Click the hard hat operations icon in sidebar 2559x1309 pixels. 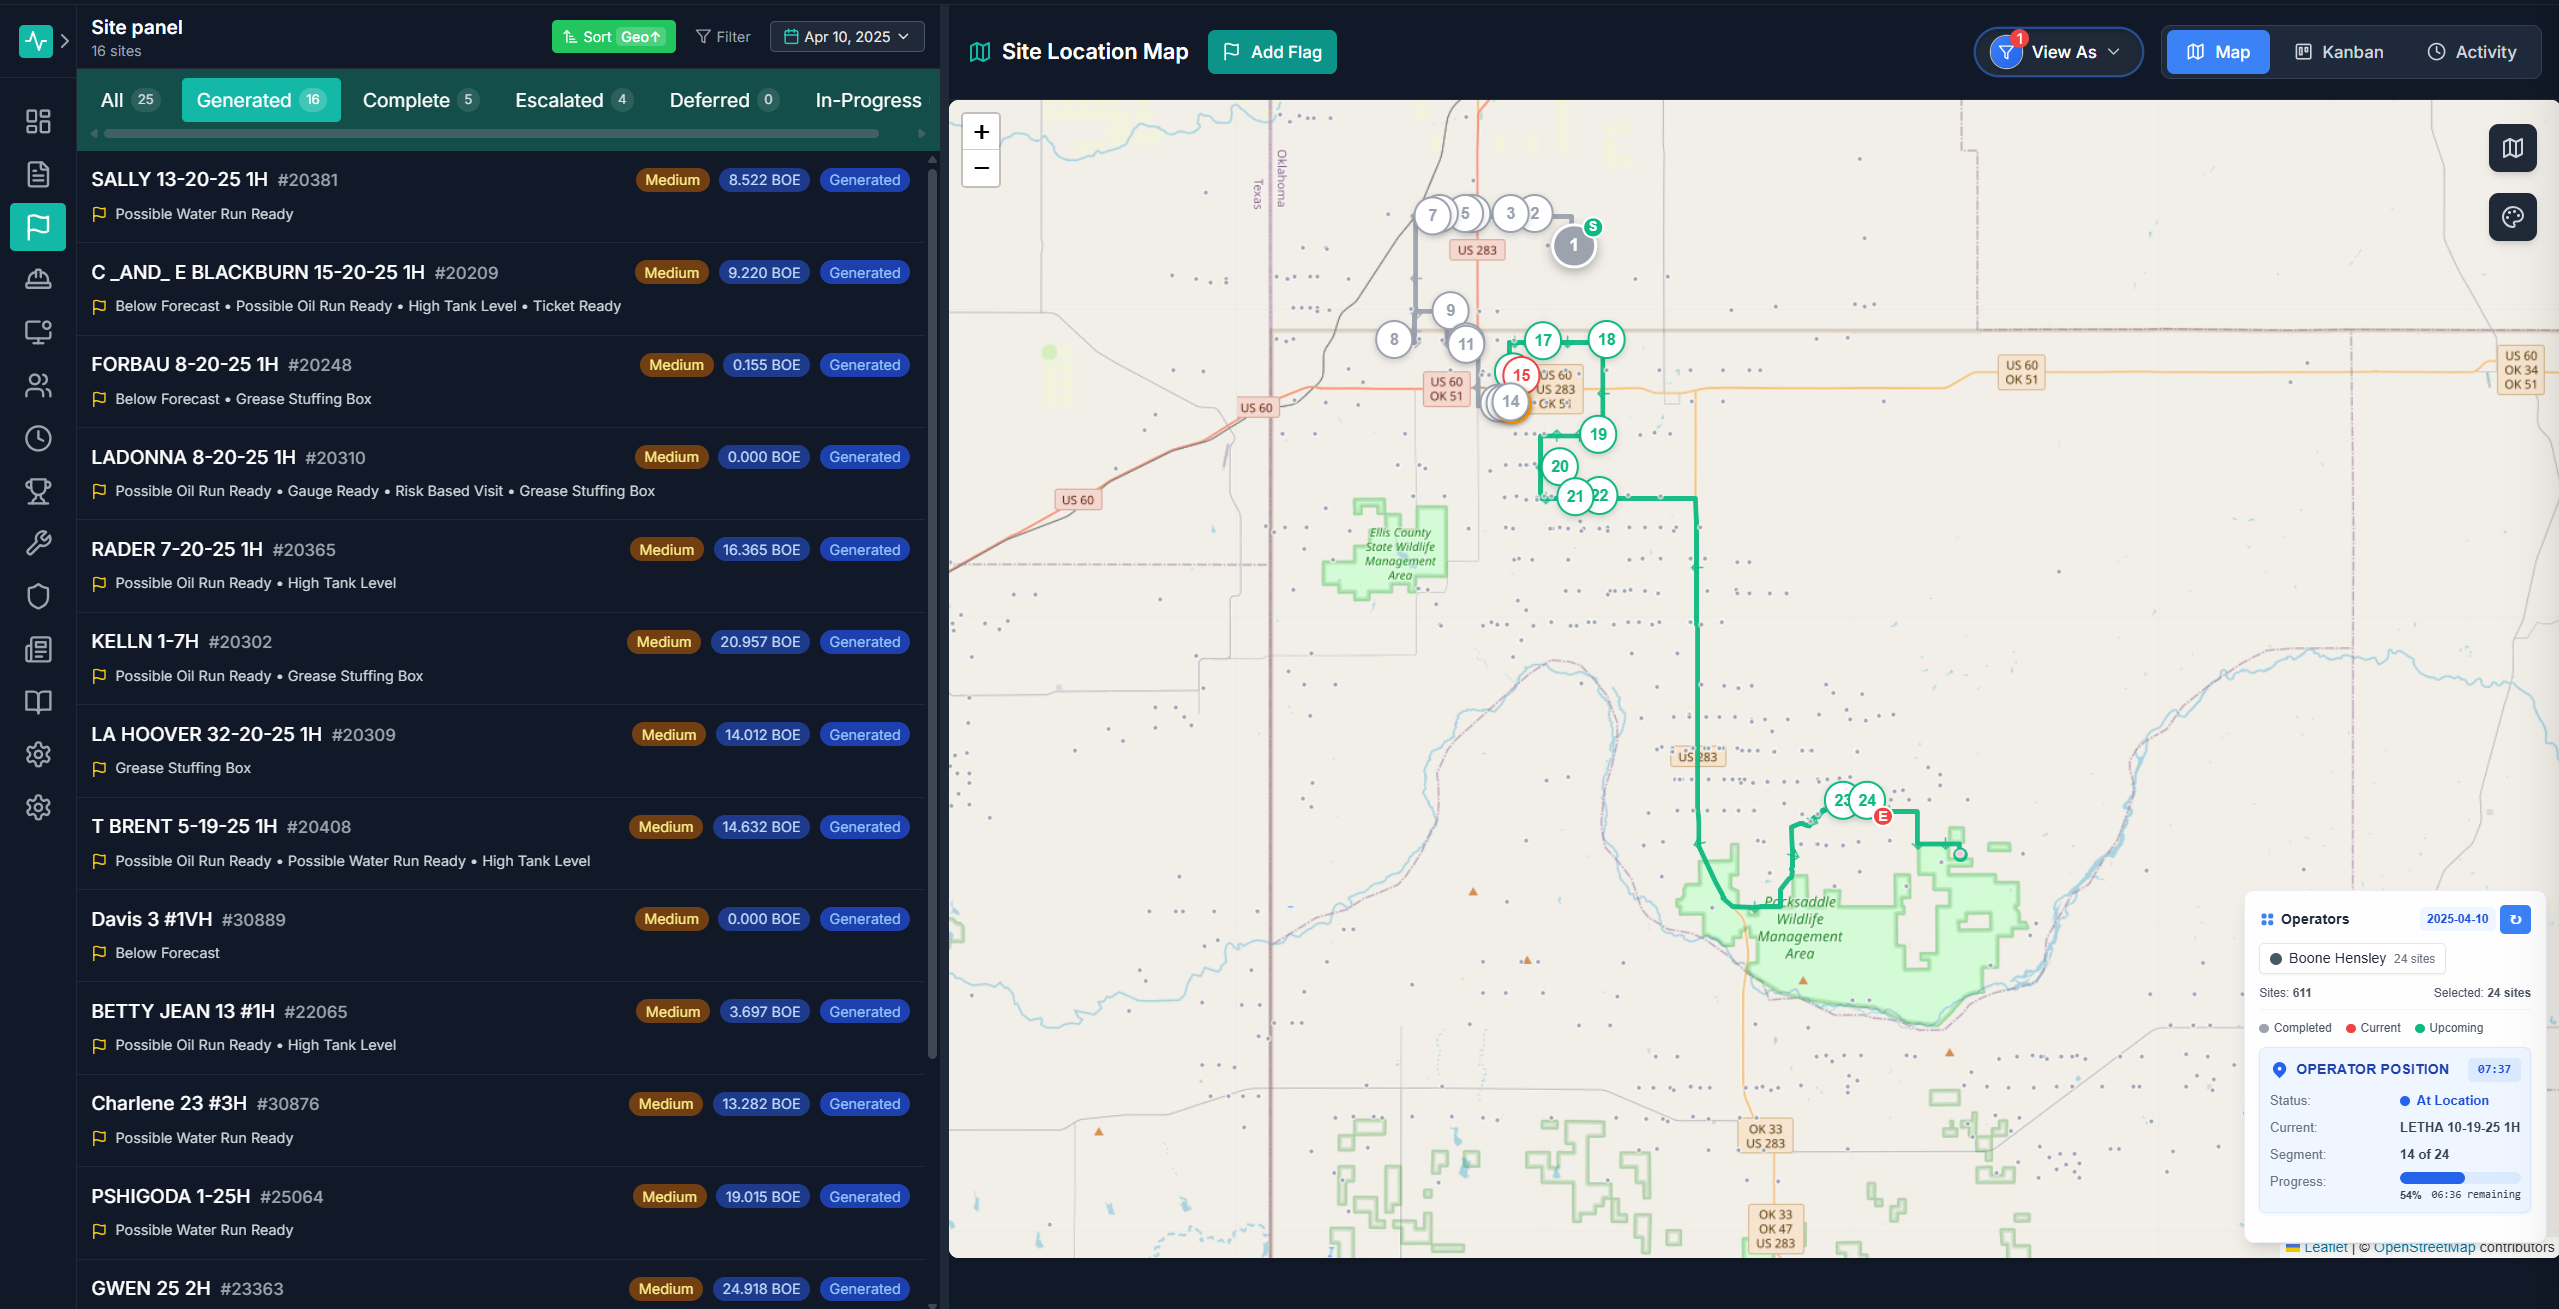[x=37, y=280]
